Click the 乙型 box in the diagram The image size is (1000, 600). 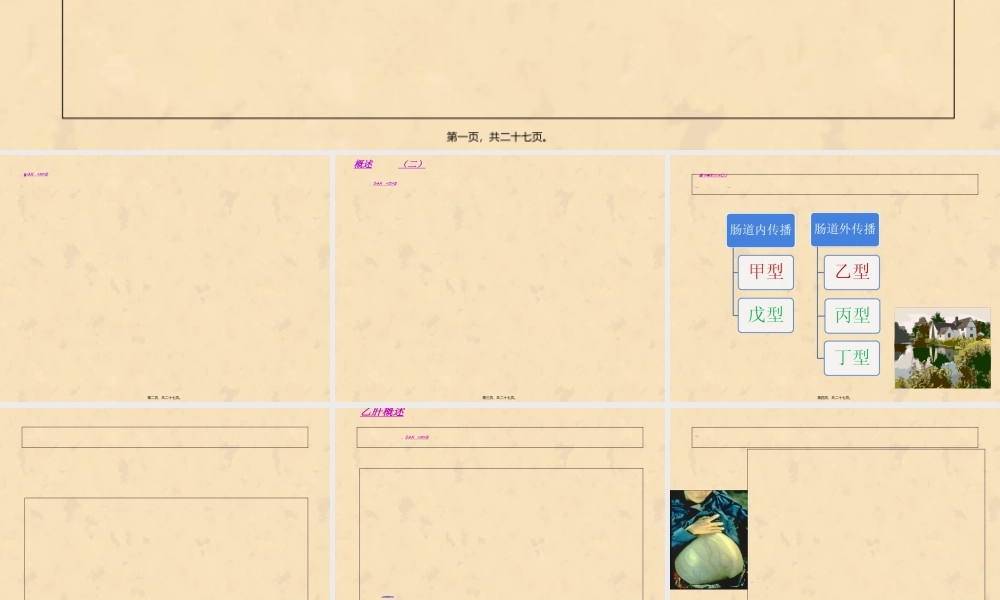tap(851, 271)
